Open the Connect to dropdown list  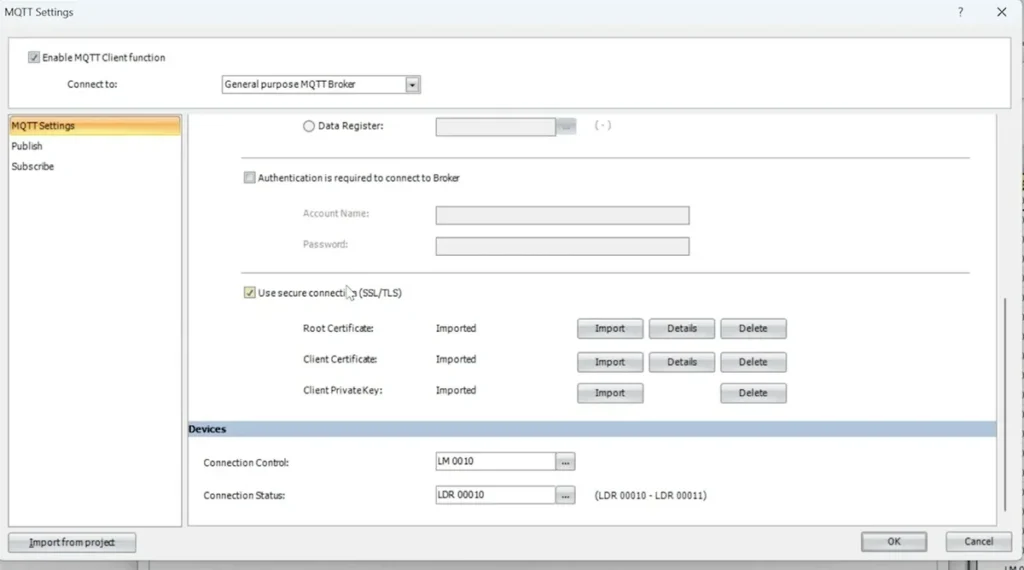coord(412,84)
